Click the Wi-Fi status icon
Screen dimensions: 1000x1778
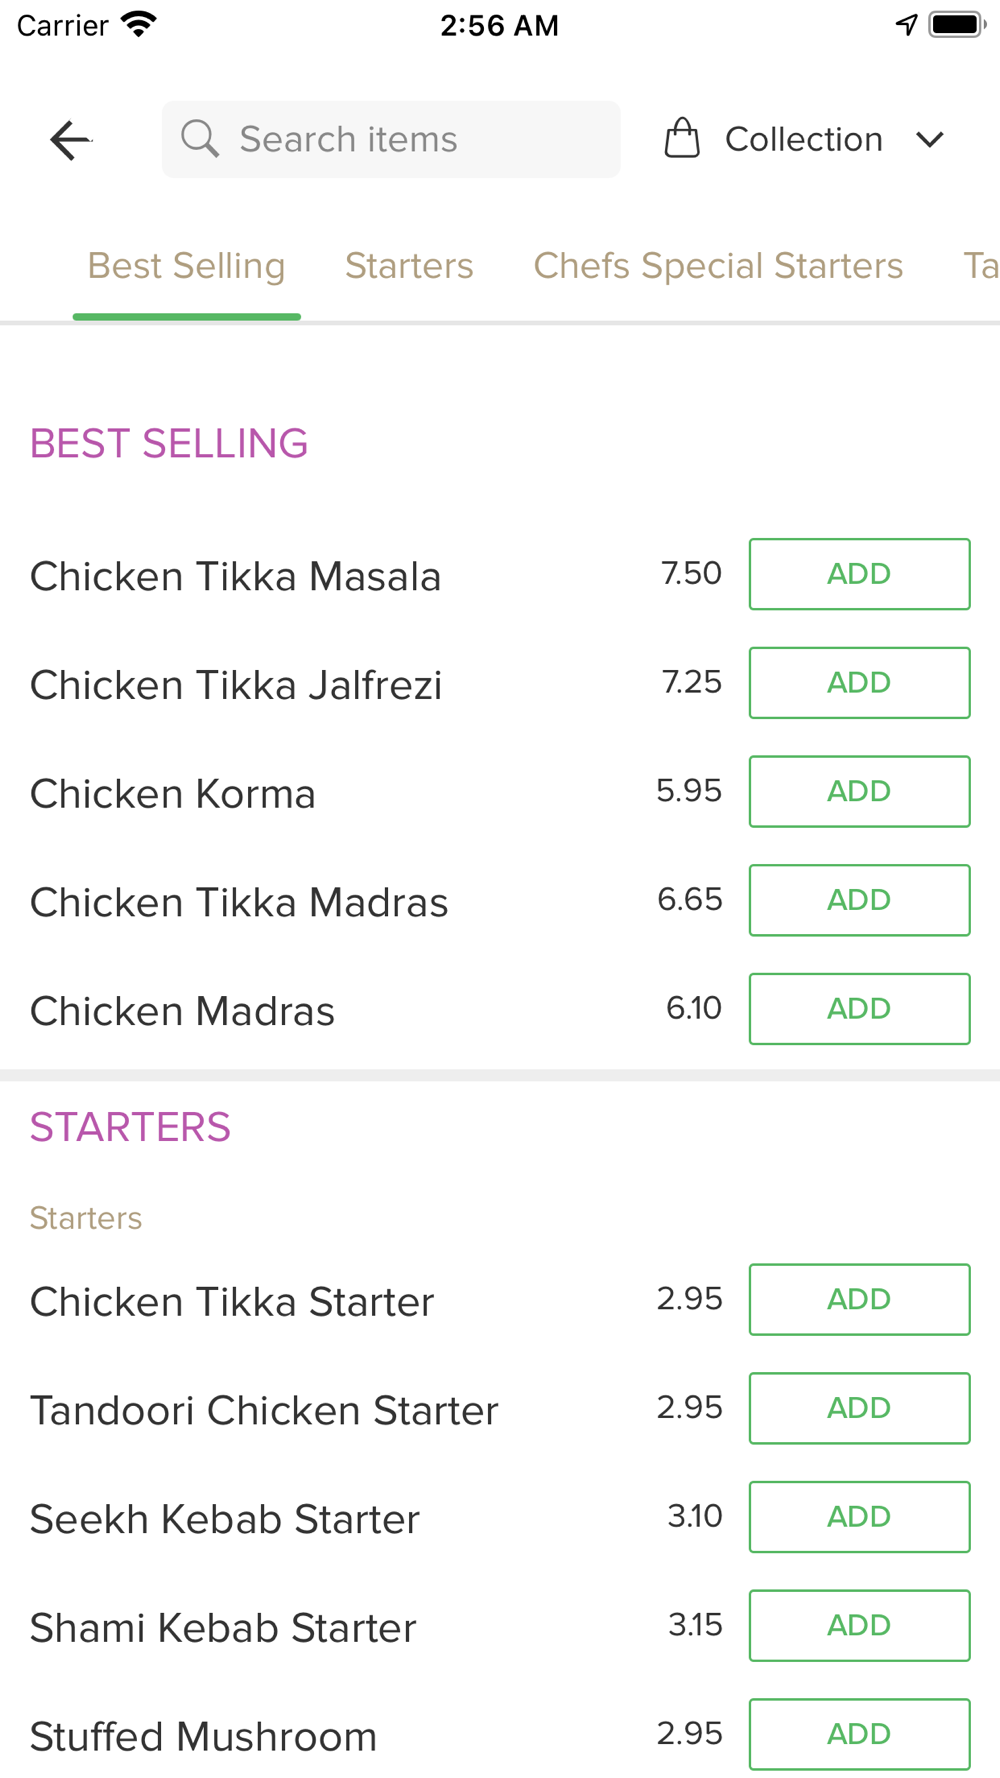[138, 24]
